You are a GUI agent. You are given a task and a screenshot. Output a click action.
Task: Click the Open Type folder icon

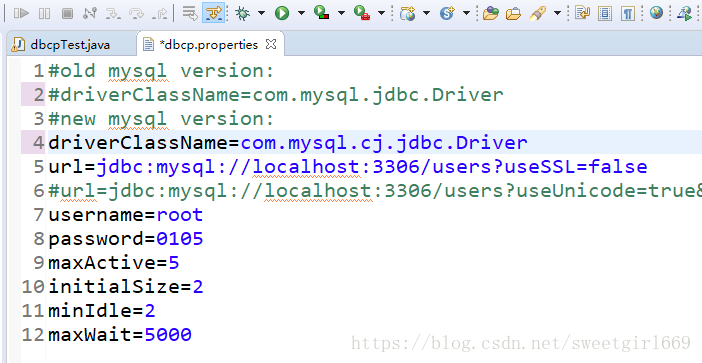[491, 13]
